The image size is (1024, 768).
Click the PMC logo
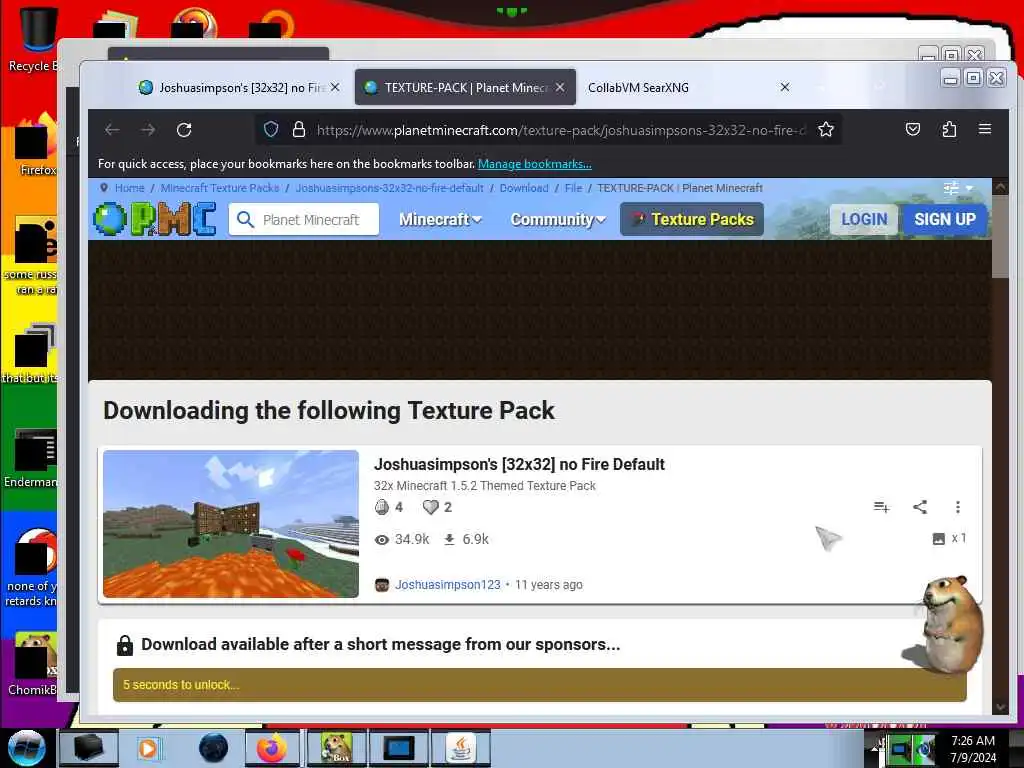click(x=155, y=219)
